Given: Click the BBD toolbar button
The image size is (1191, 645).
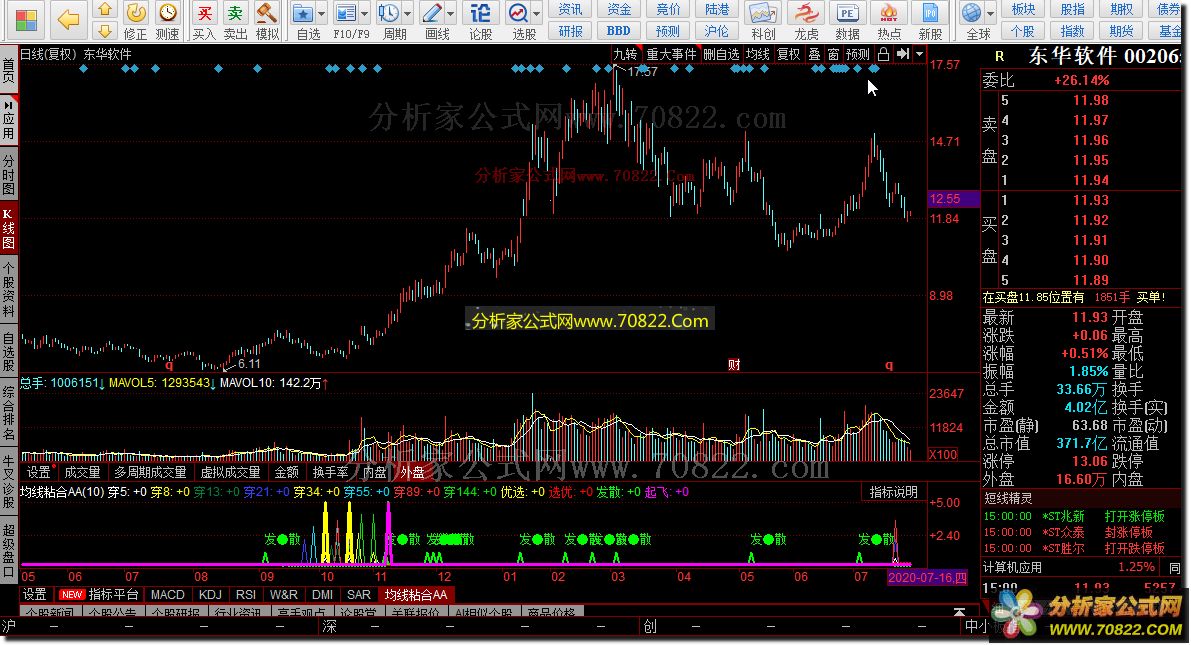Looking at the screenshot, I should click(x=618, y=31).
